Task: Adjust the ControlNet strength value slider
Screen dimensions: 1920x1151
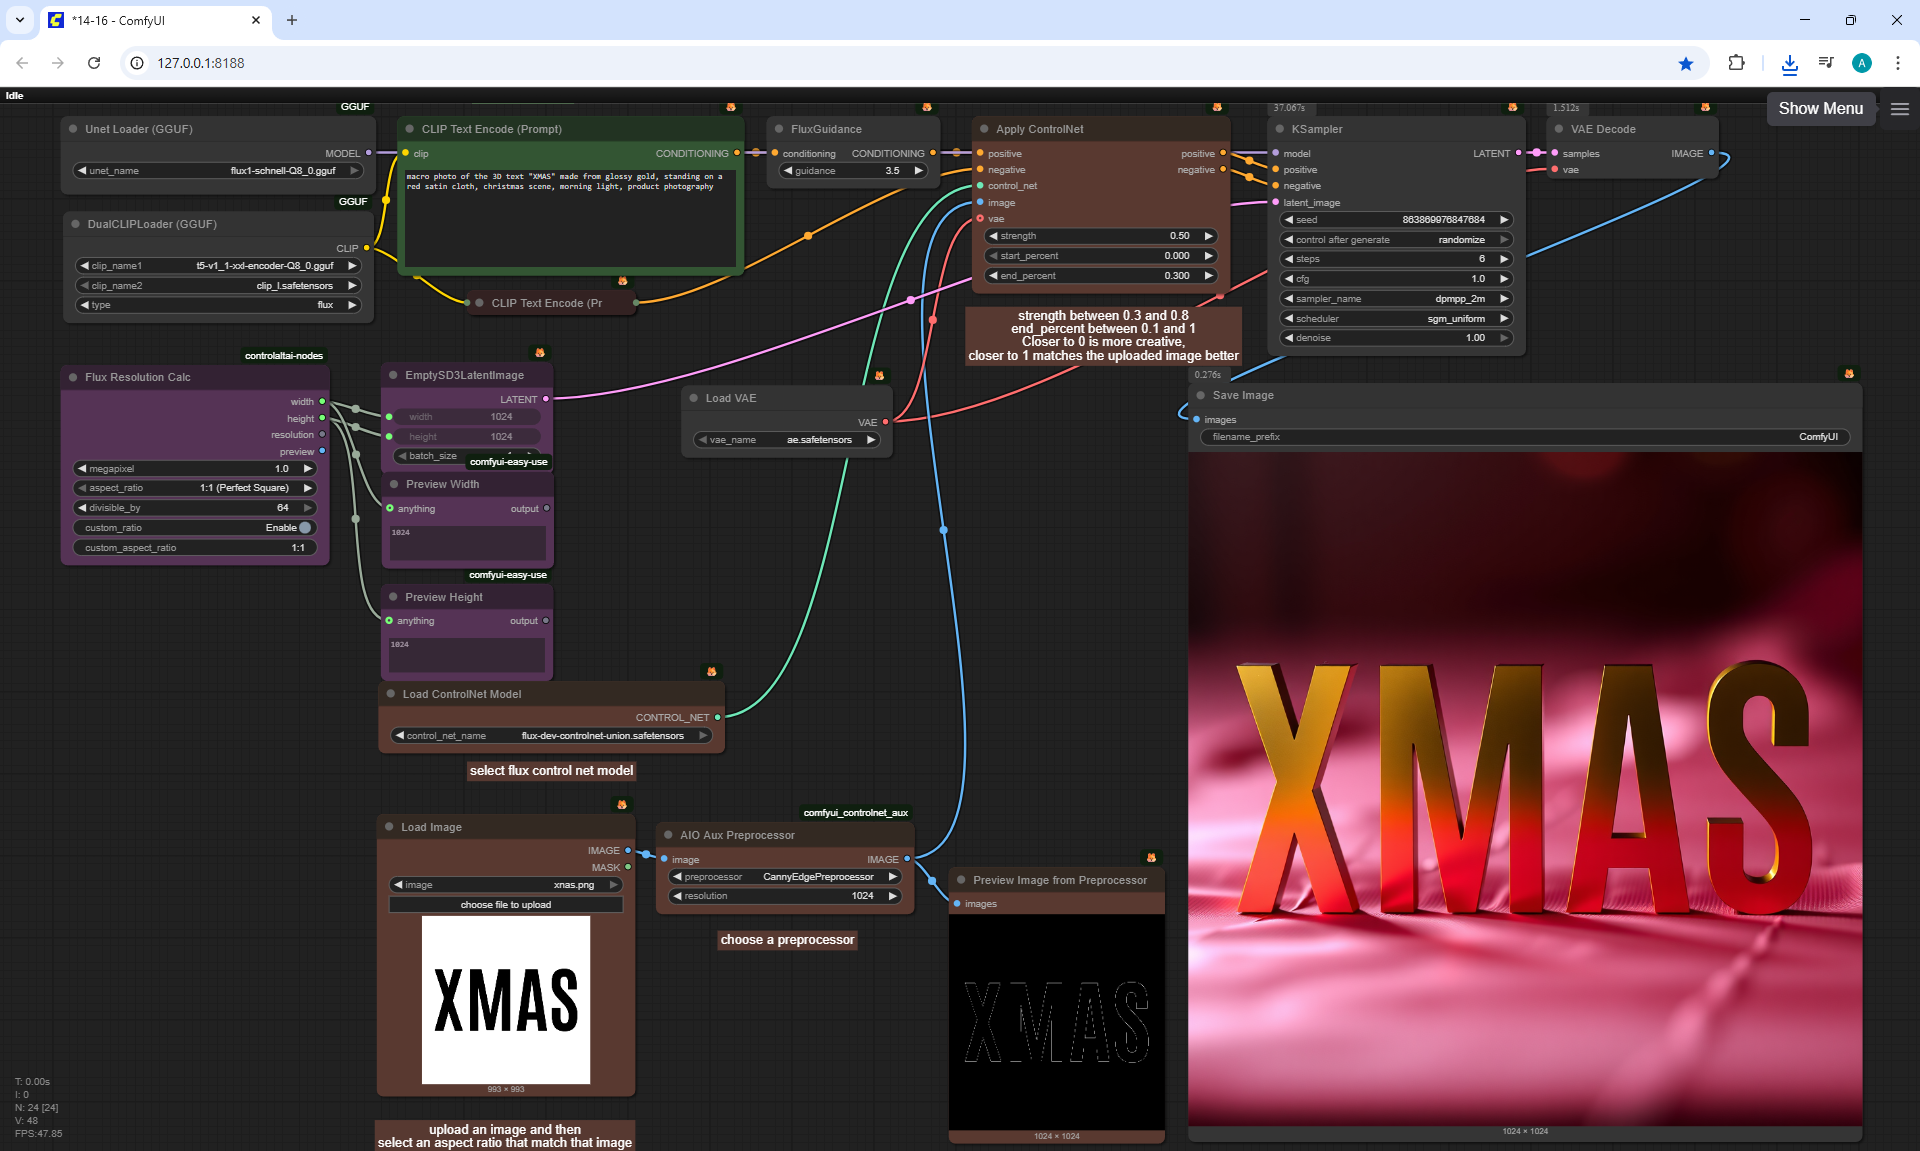Action: coord(1099,236)
